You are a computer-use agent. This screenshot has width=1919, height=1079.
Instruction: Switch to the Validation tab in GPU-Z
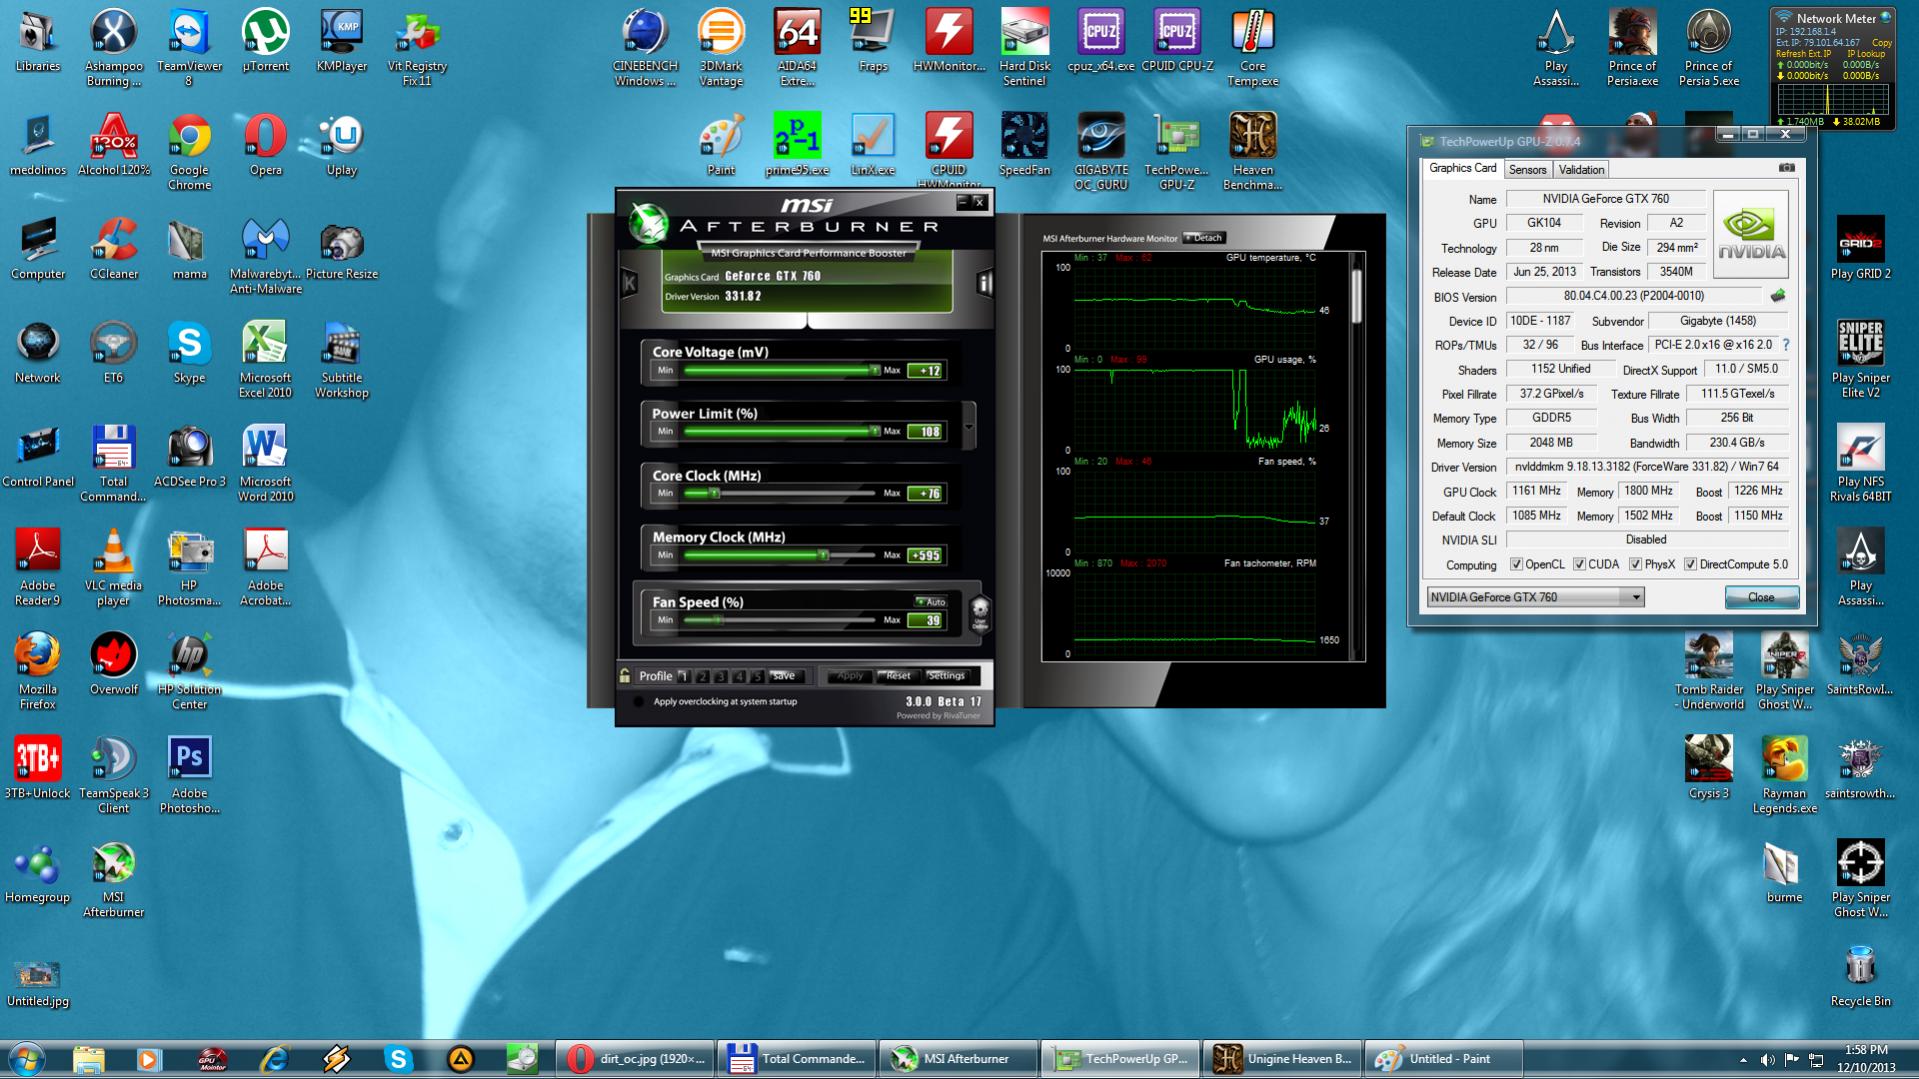[1581, 170]
